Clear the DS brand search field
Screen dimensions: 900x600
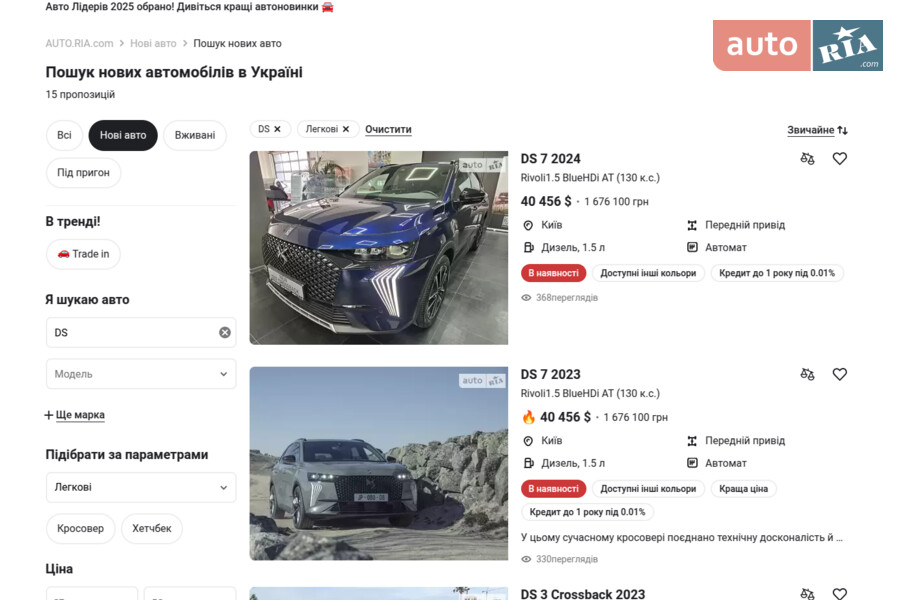pos(224,332)
